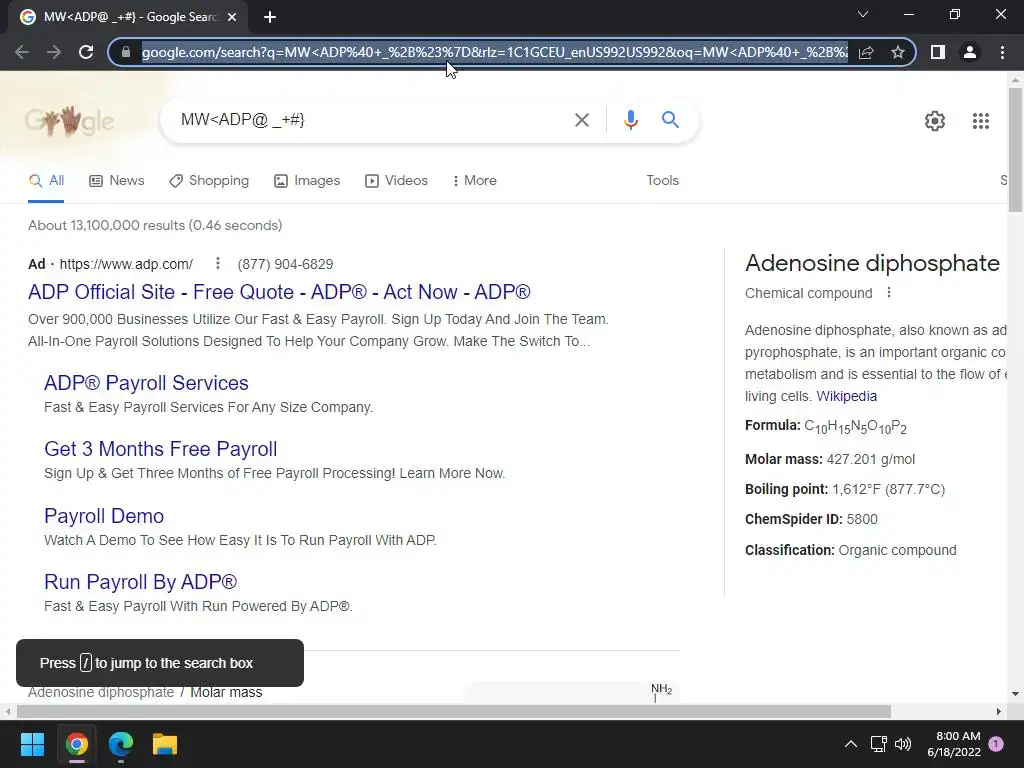
Task: Share this page from address bar
Action: coord(866,52)
